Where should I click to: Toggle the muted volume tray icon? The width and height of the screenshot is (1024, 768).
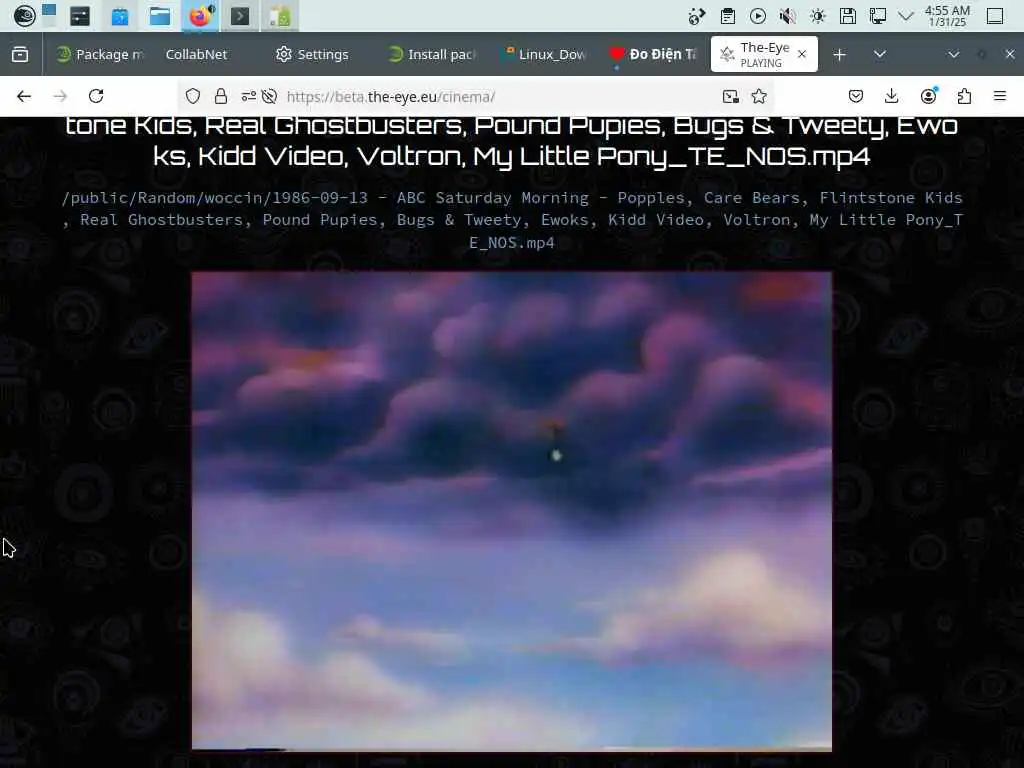pyautogui.click(x=788, y=16)
